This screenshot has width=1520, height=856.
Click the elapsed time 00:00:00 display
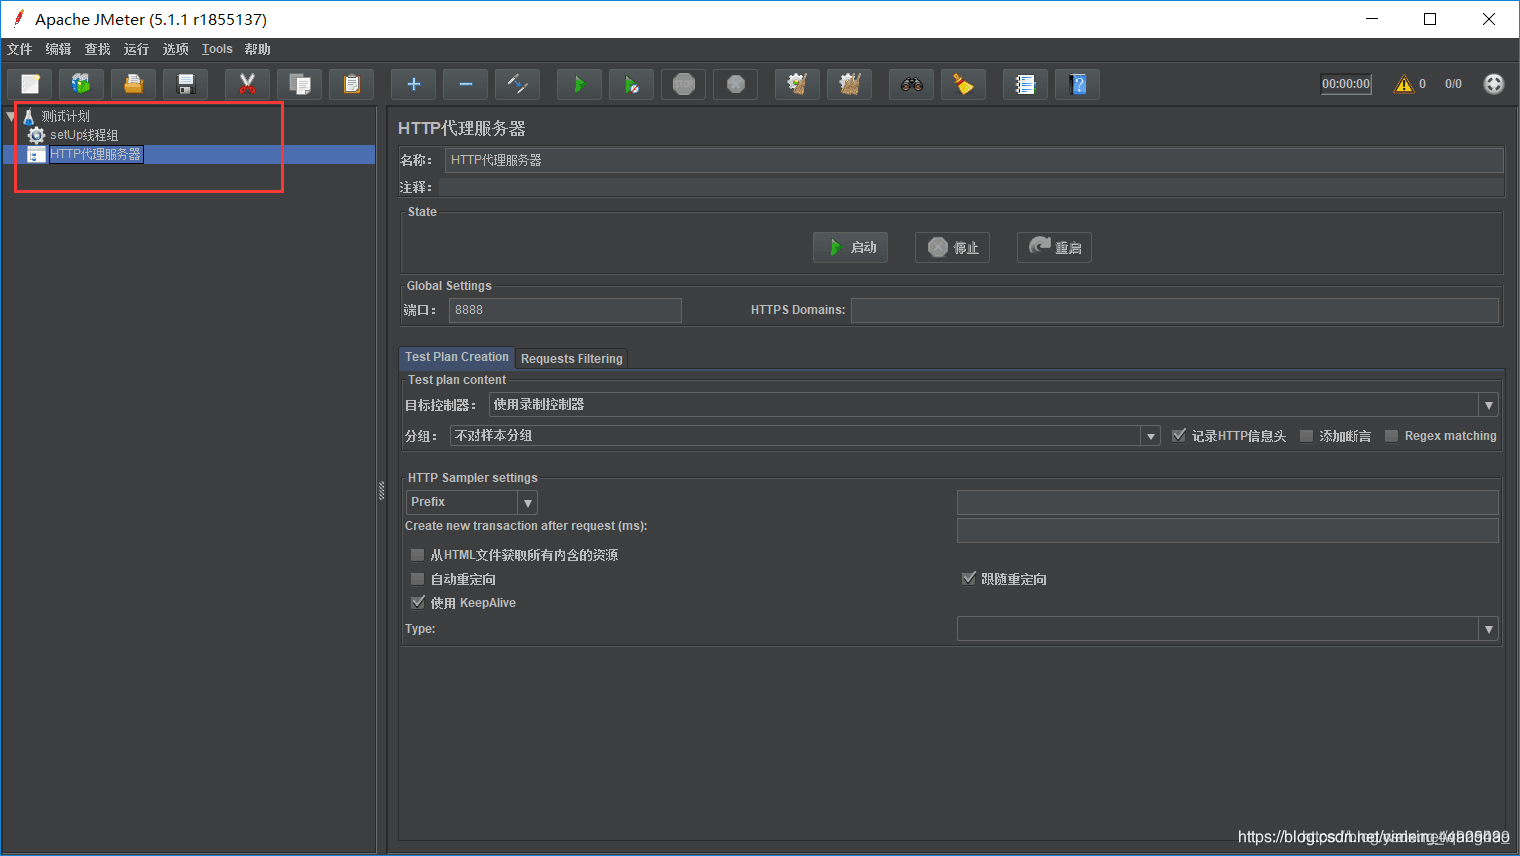click(1346, 84)
